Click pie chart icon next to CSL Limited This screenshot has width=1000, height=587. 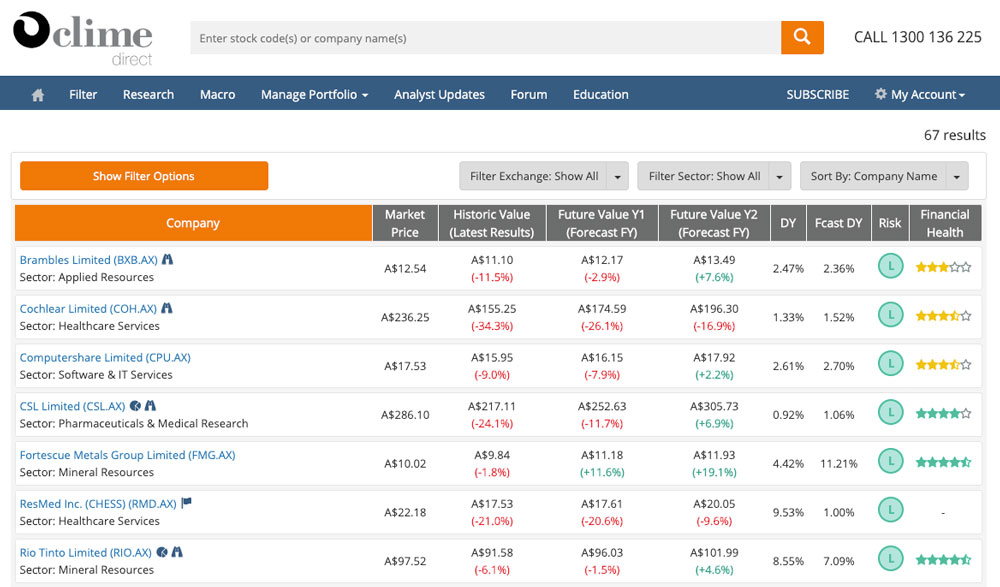click(135, 406)
